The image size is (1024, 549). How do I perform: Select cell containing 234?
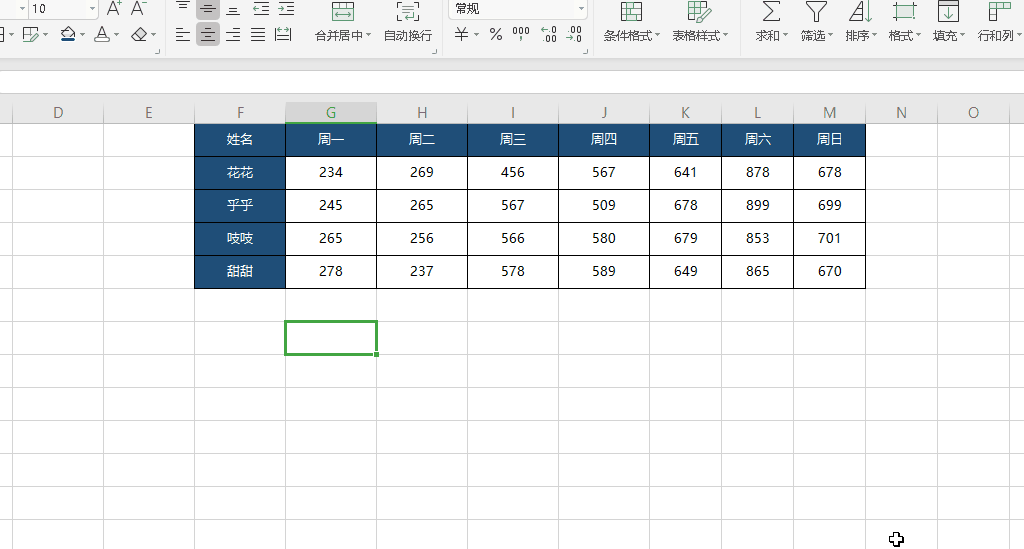331,173
